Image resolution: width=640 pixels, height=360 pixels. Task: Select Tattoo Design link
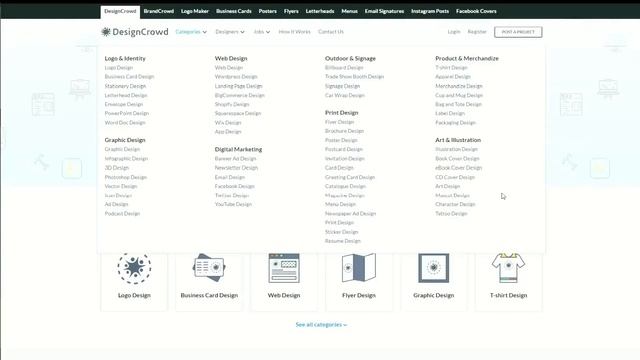tap(451, 213)
